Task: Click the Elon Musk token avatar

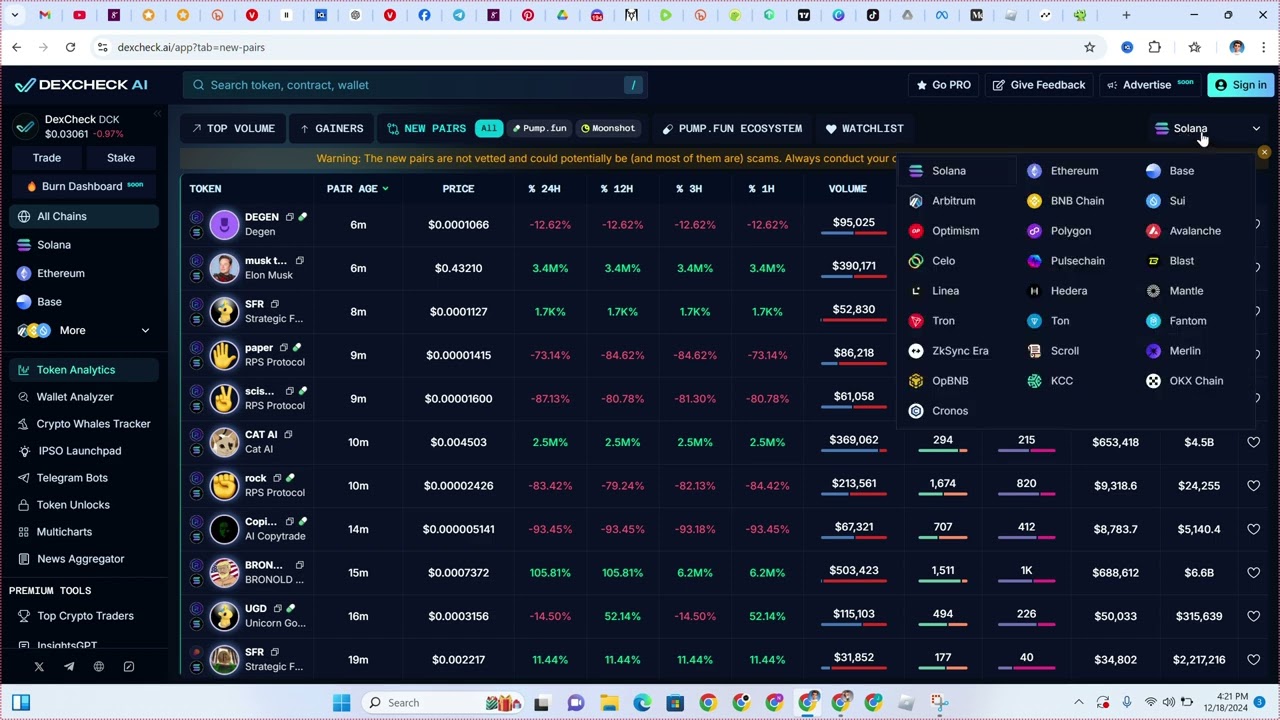Action: 224,268
